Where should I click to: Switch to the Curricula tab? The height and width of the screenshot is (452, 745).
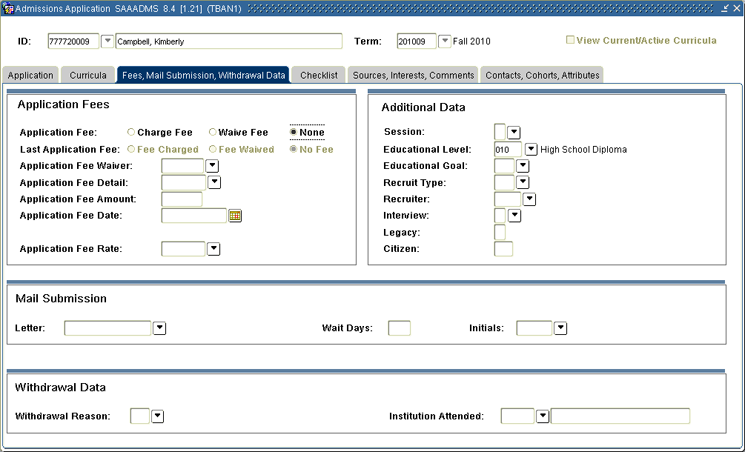(x=88, y=75)
